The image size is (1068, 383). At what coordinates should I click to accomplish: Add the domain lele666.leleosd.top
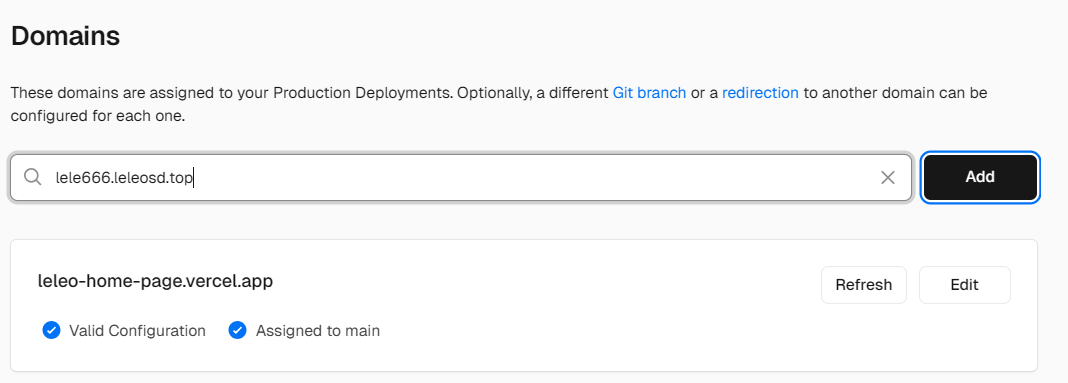point(979,177)
